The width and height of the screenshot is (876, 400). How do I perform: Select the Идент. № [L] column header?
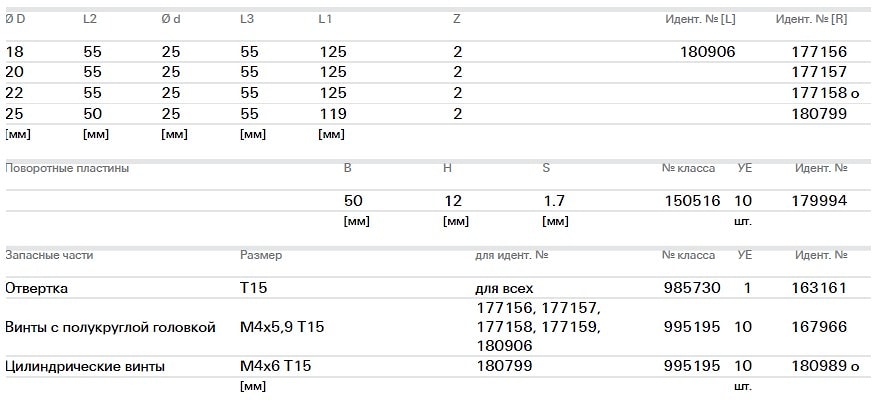(x=700, y=20)
